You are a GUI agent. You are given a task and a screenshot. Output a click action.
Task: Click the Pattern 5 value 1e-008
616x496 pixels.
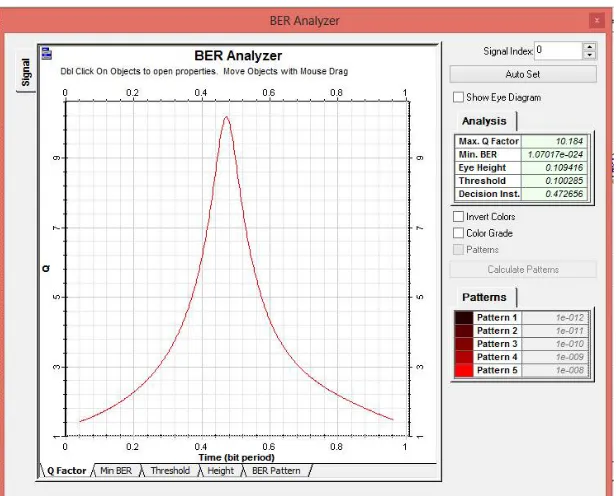pos(556,370)
